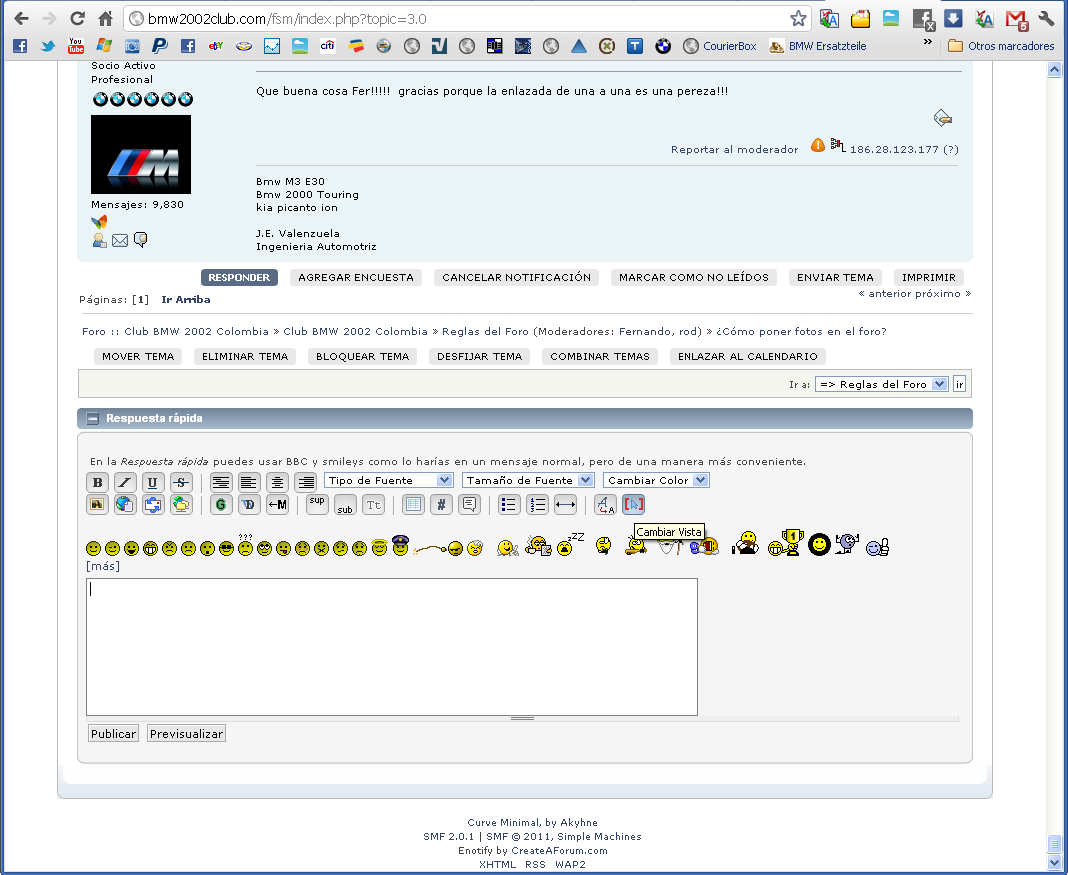Open the YouTube bookmark
Viewport: 1068px width, 875px height.
pos(76,46)
